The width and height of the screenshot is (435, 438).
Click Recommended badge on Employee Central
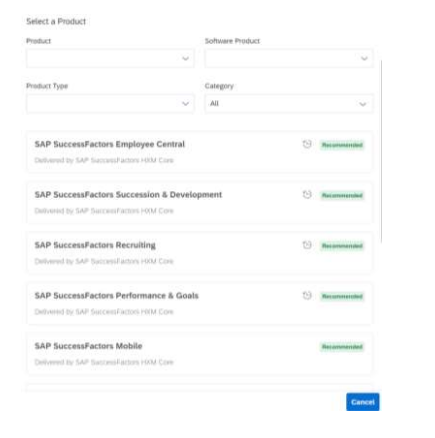pyautogui.click(x=342, y=145)
